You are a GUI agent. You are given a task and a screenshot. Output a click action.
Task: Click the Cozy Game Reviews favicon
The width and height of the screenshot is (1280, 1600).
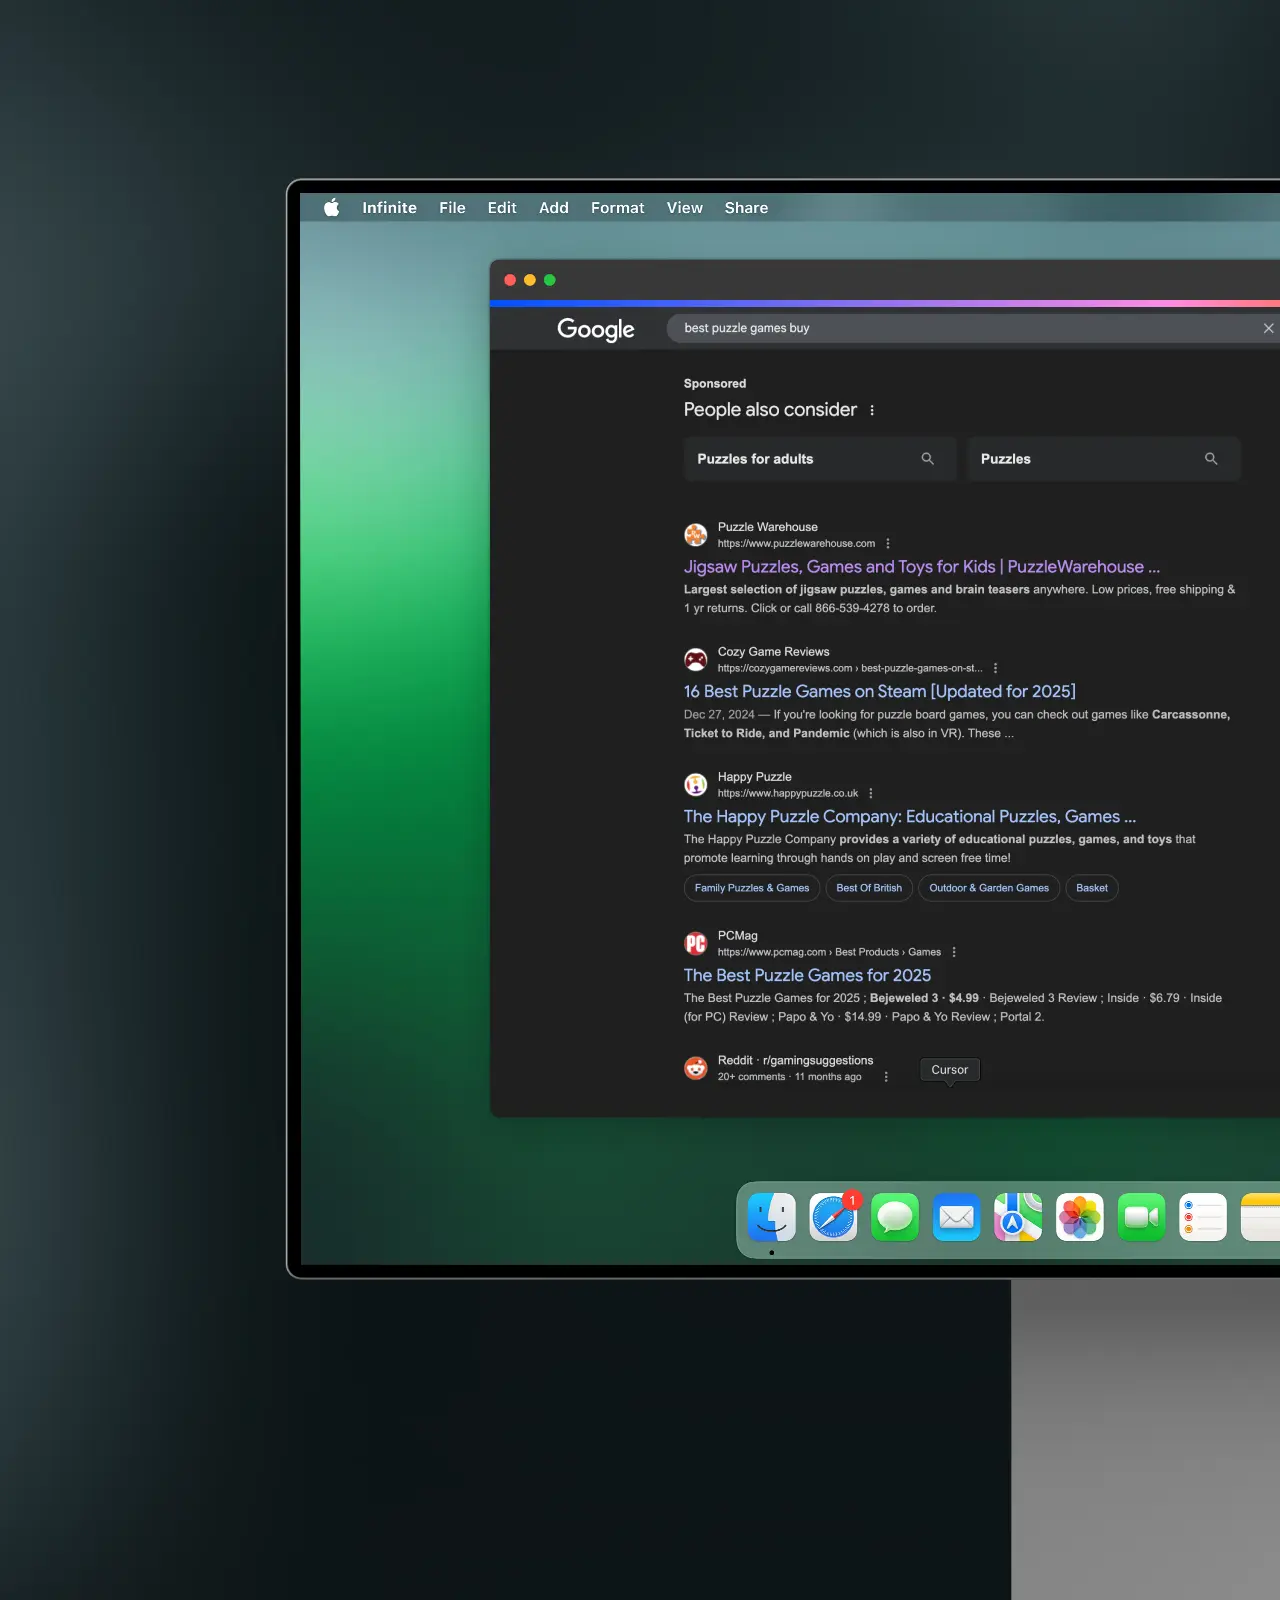(x=696, y=660)
